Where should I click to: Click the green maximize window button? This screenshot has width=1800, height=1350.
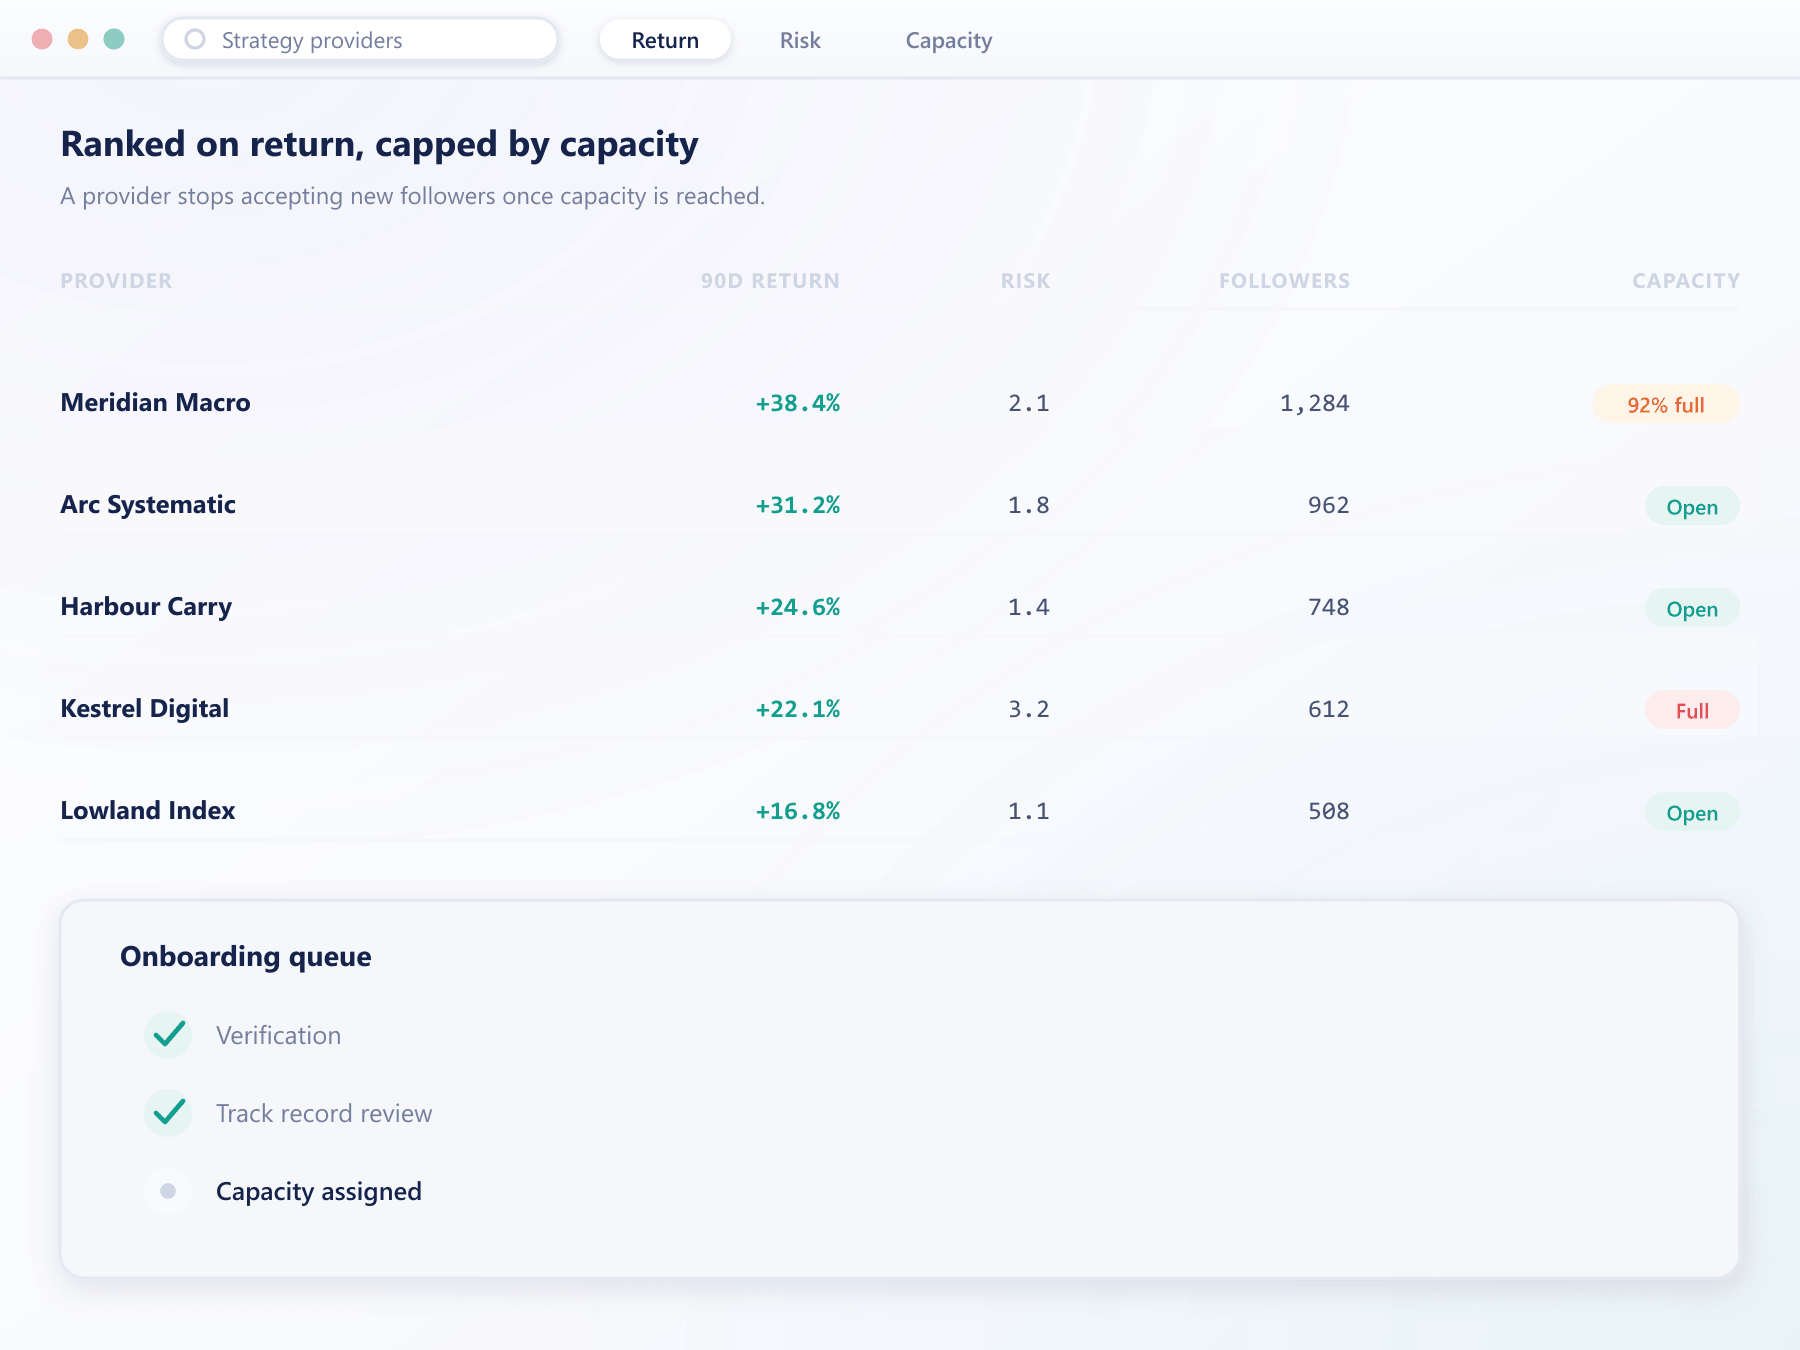tap(114, 39)
